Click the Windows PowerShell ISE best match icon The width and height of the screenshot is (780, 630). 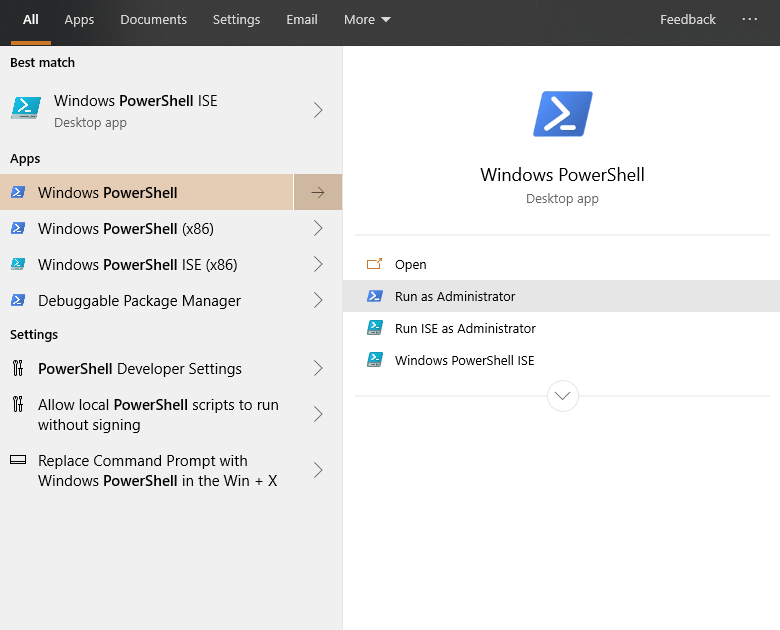[26, 110]
